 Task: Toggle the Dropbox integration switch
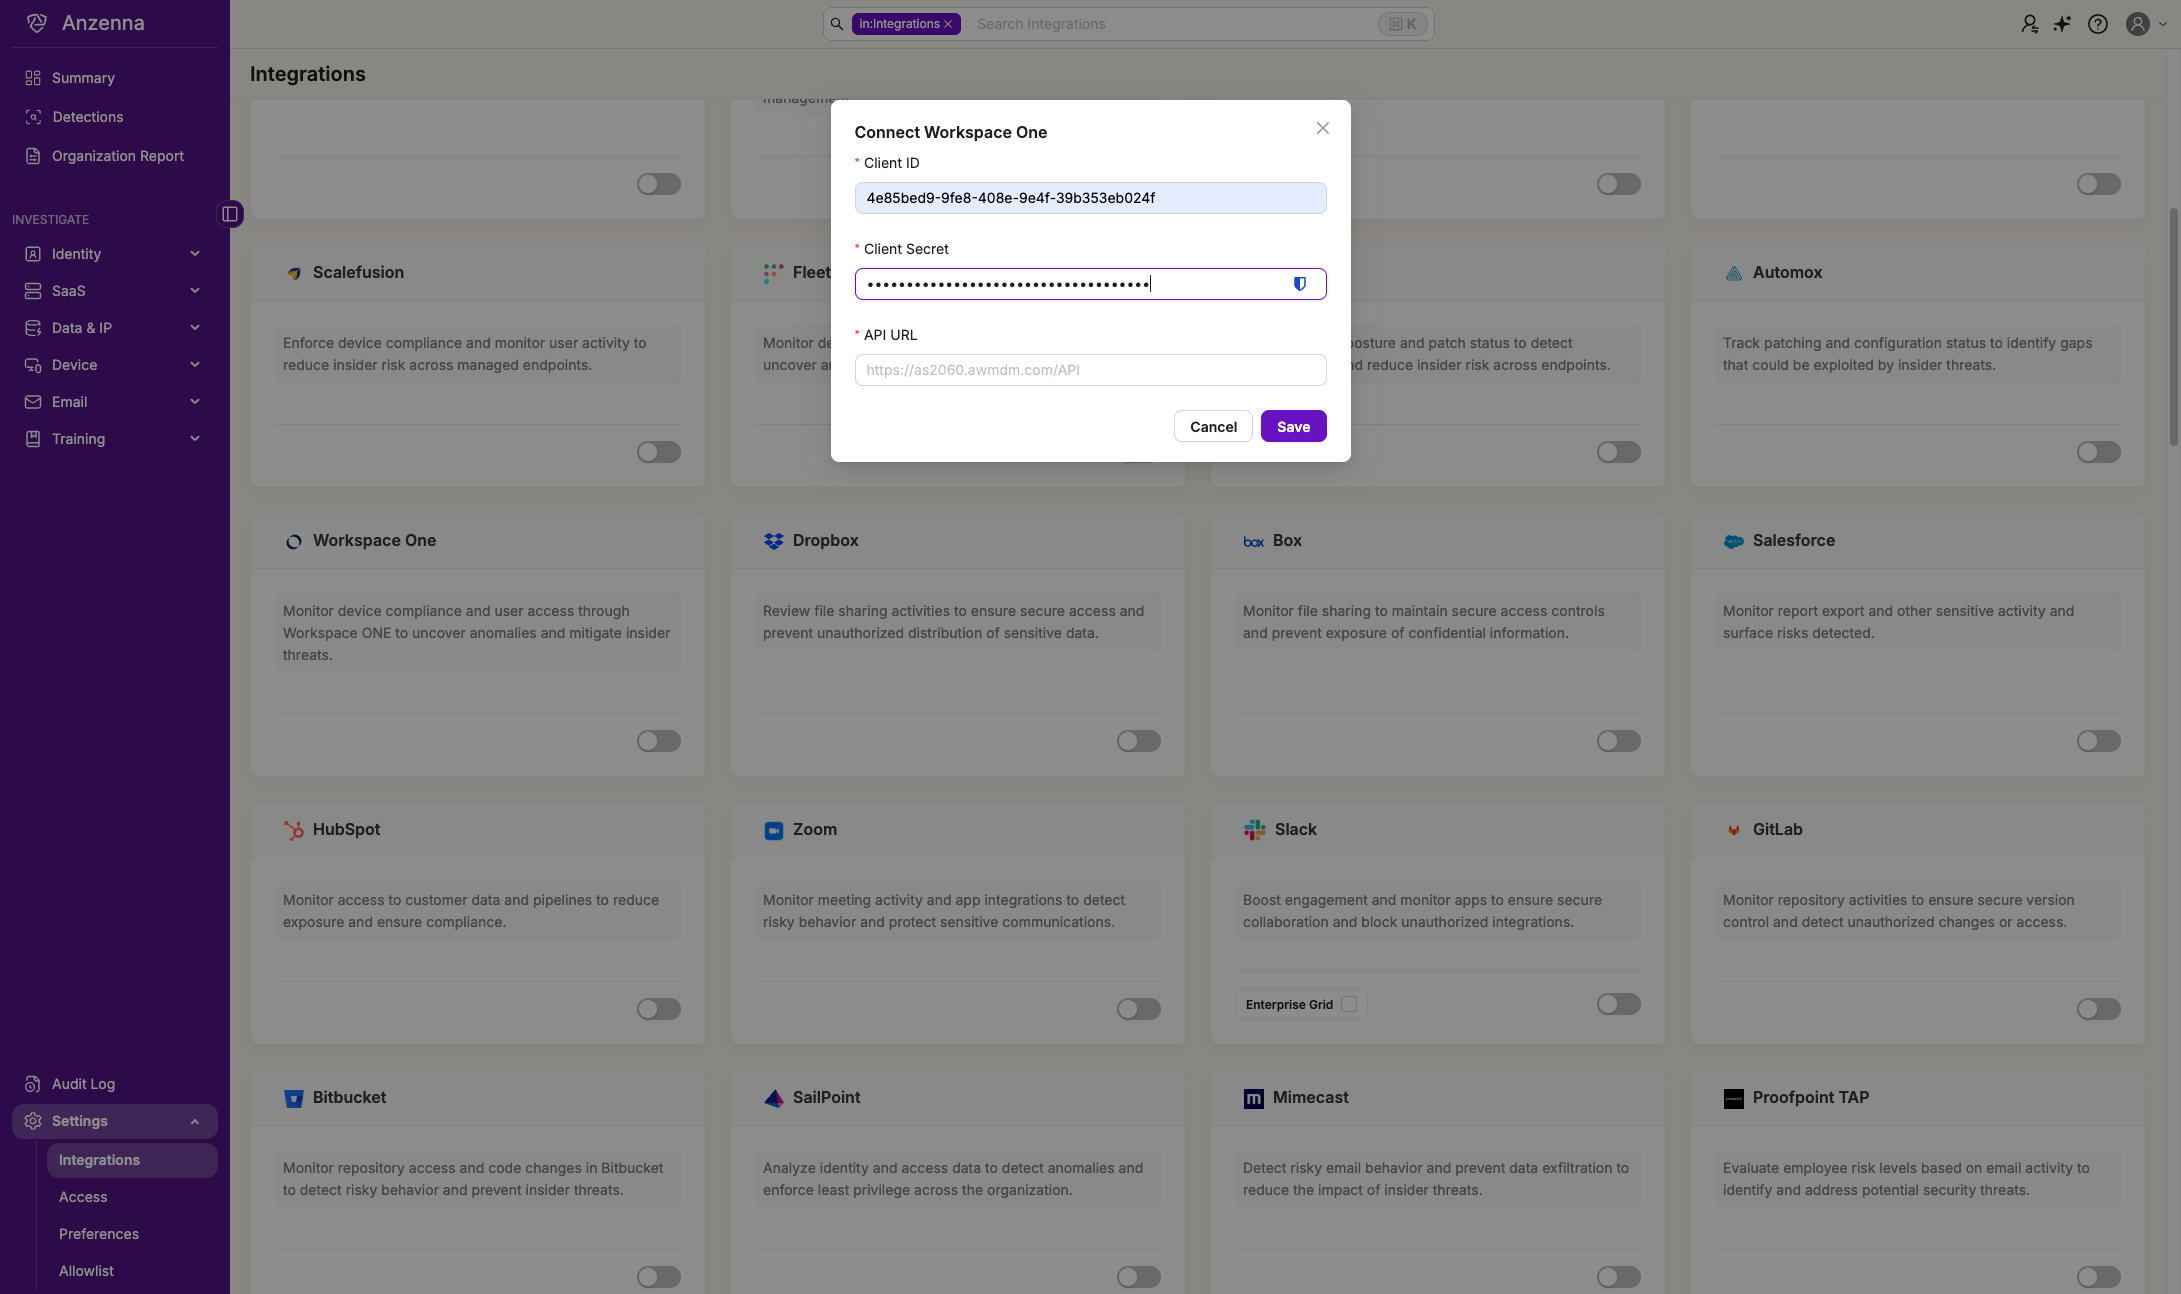[x=1138, y=741]
